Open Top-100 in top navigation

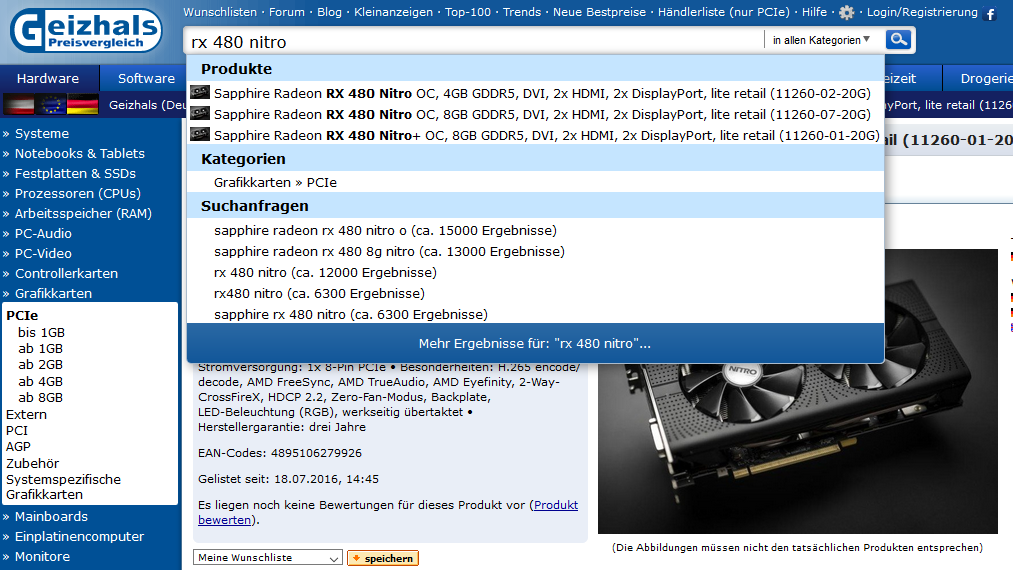pyautogui.click(x=468, y=12)
